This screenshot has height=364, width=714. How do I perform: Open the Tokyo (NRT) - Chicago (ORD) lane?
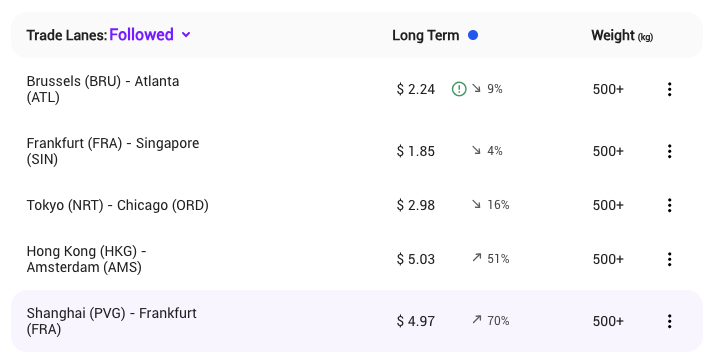click(117, 205)
